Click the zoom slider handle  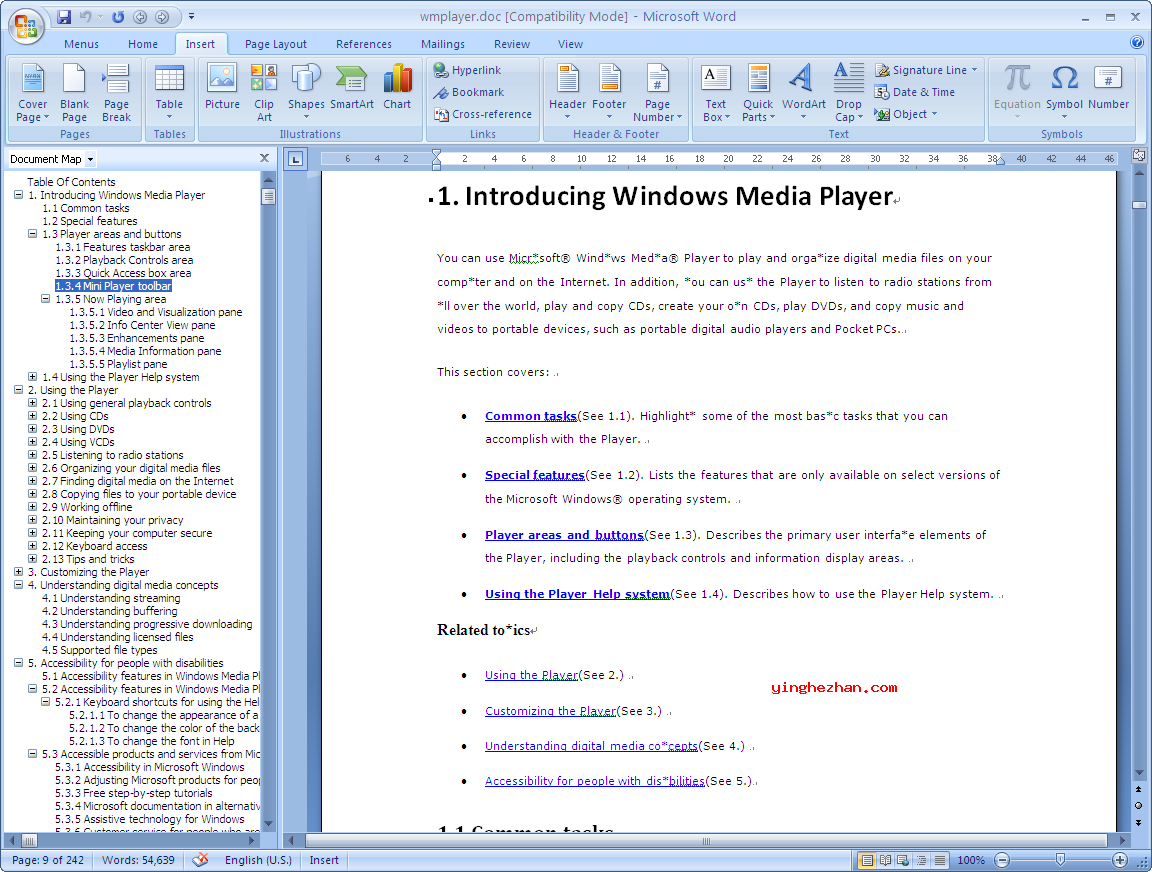coord(1060,860)
